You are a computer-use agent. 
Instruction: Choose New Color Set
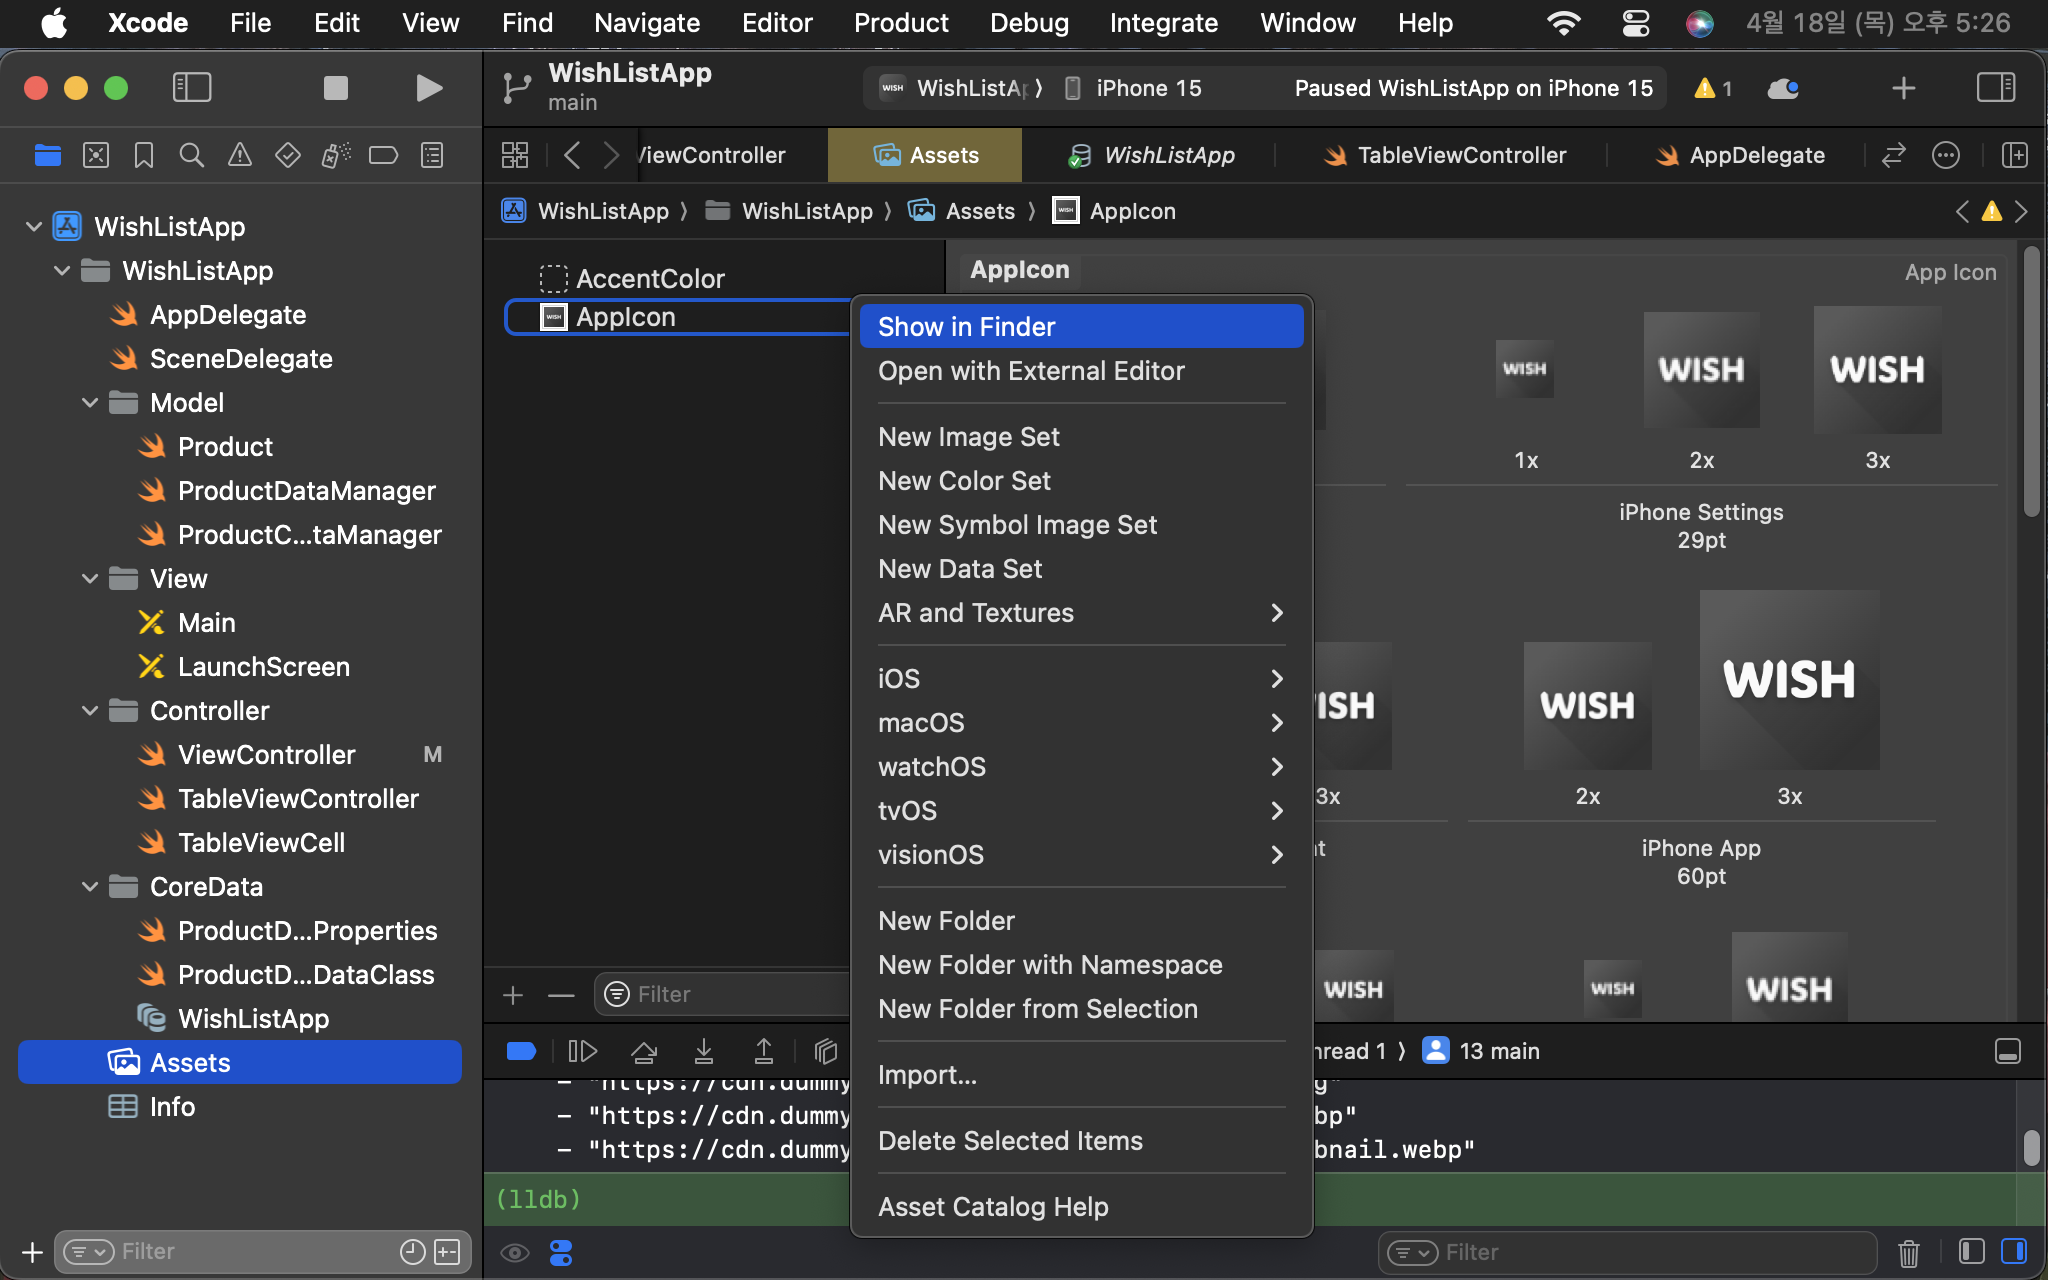tap(1081, 481)
